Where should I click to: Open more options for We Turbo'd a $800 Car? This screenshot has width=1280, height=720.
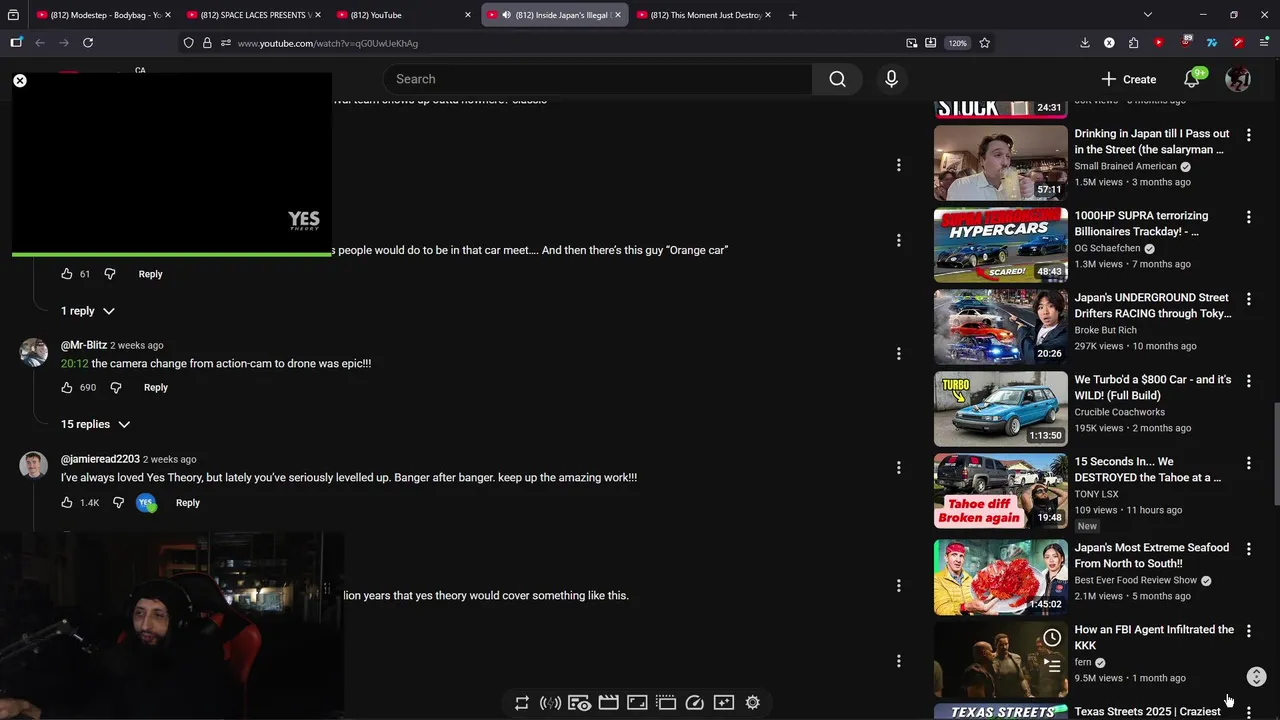[1248, 381]
